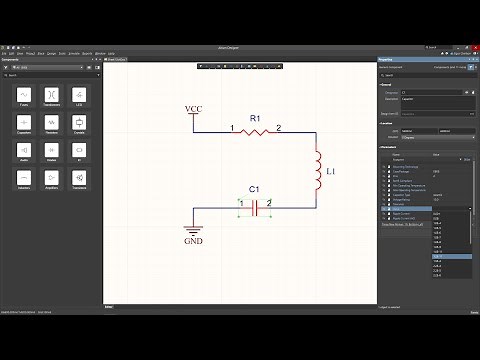Click the Designator input field
The image size is (480, 360).
click(432, 92)
